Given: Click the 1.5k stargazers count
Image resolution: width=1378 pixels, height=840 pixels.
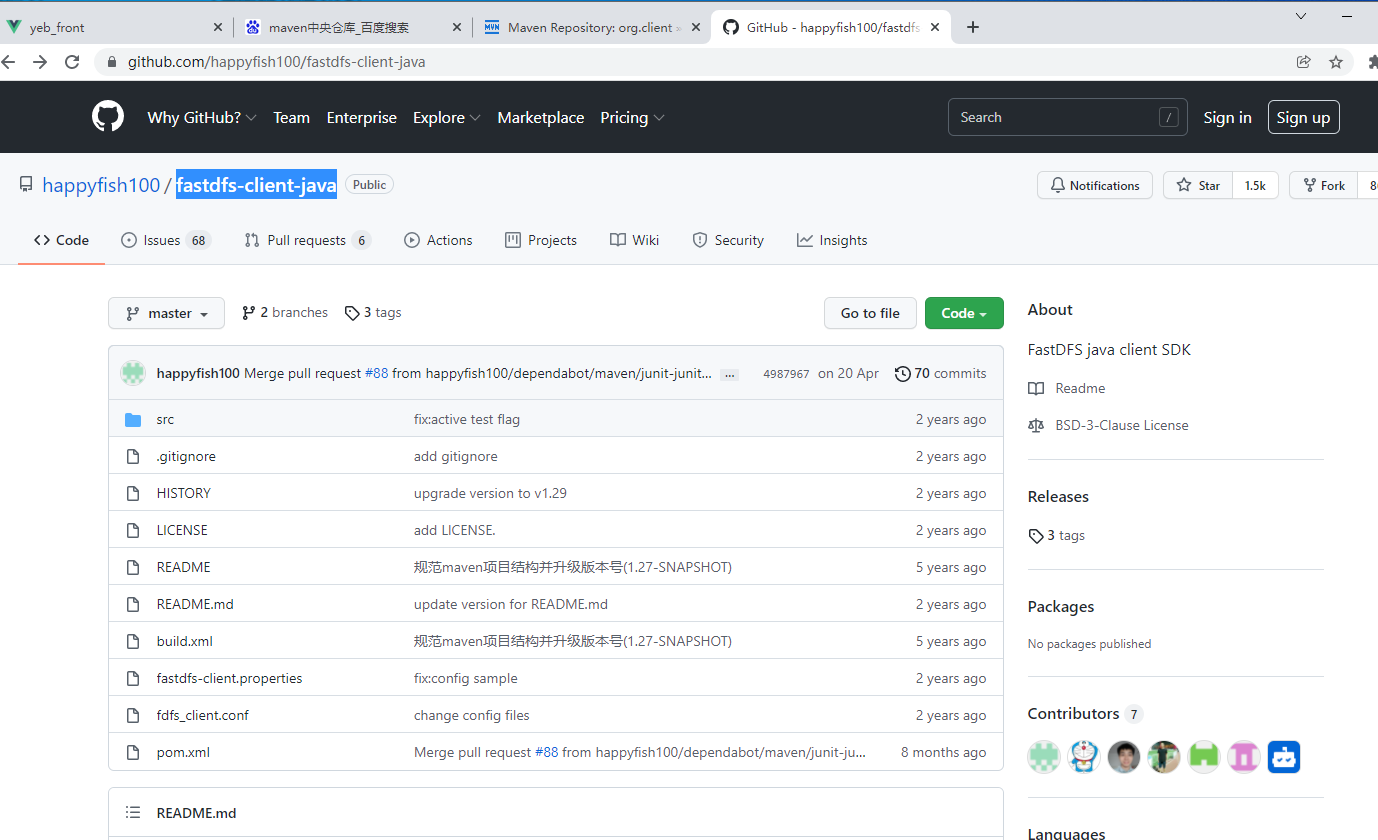Looking at the screenshot, I should 1255,186.
